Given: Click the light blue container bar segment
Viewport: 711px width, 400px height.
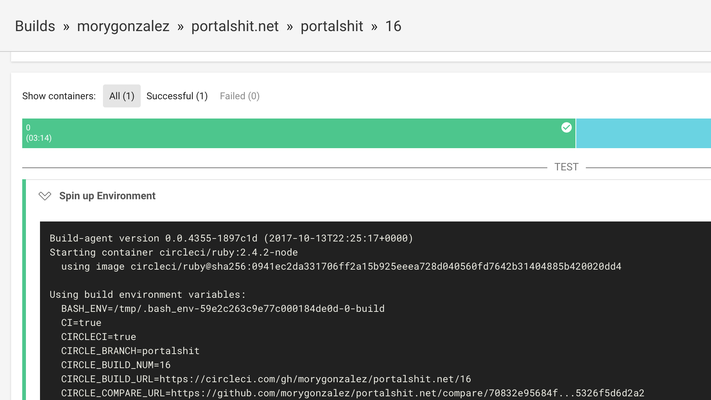Looking at the screenshot, I should tap(643, 133).
